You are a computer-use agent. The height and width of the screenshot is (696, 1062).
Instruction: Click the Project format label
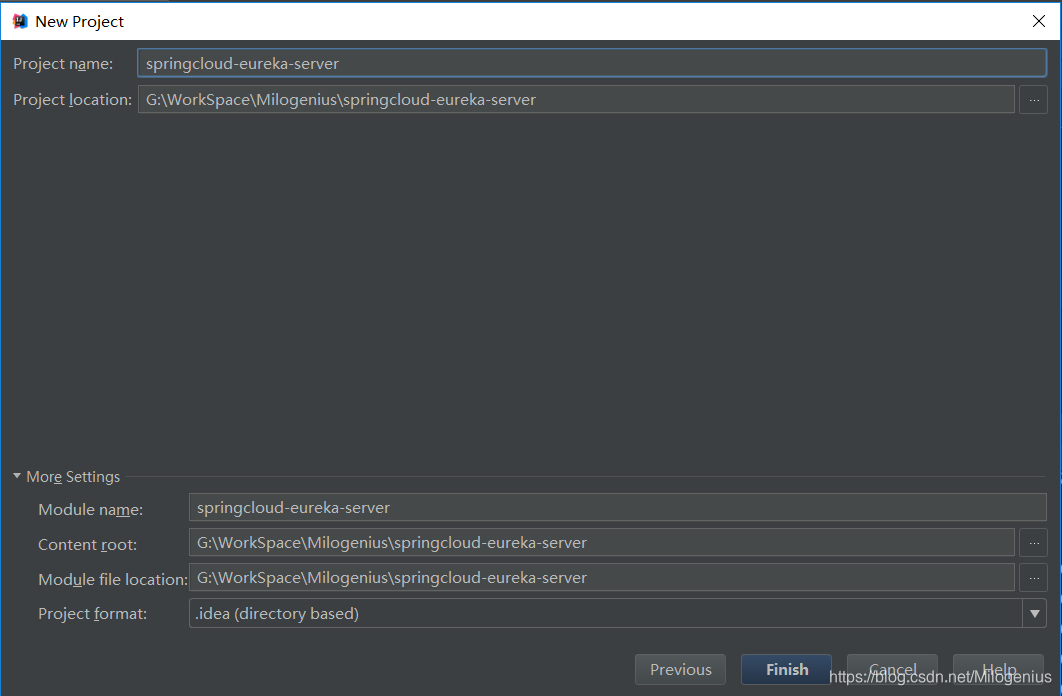point(92,613)
